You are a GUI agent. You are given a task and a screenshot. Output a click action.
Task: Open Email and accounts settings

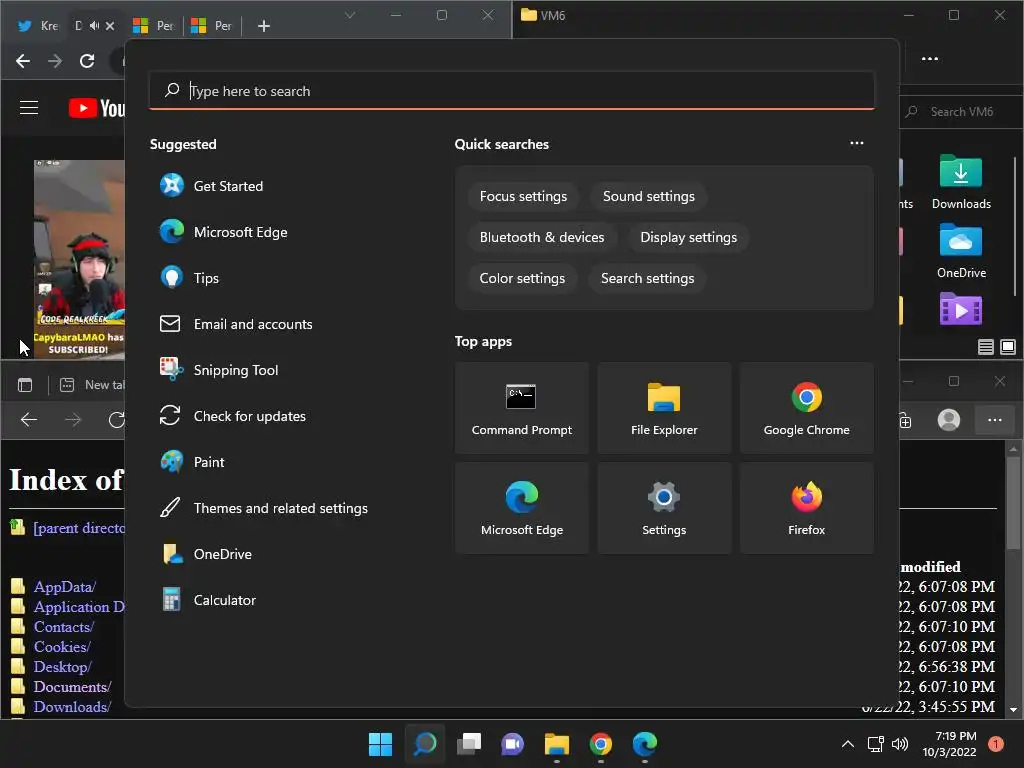(x=236, y=324)
